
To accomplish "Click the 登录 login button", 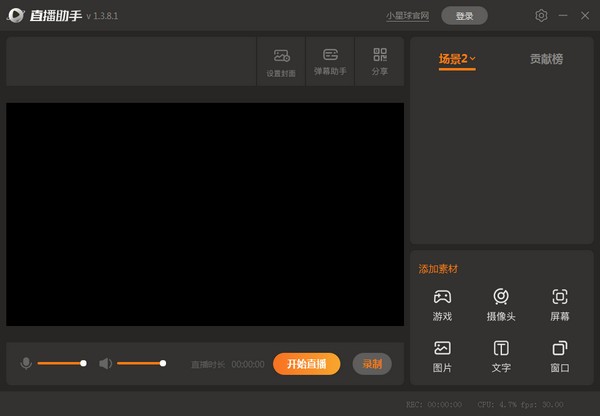I will (464, 16).
